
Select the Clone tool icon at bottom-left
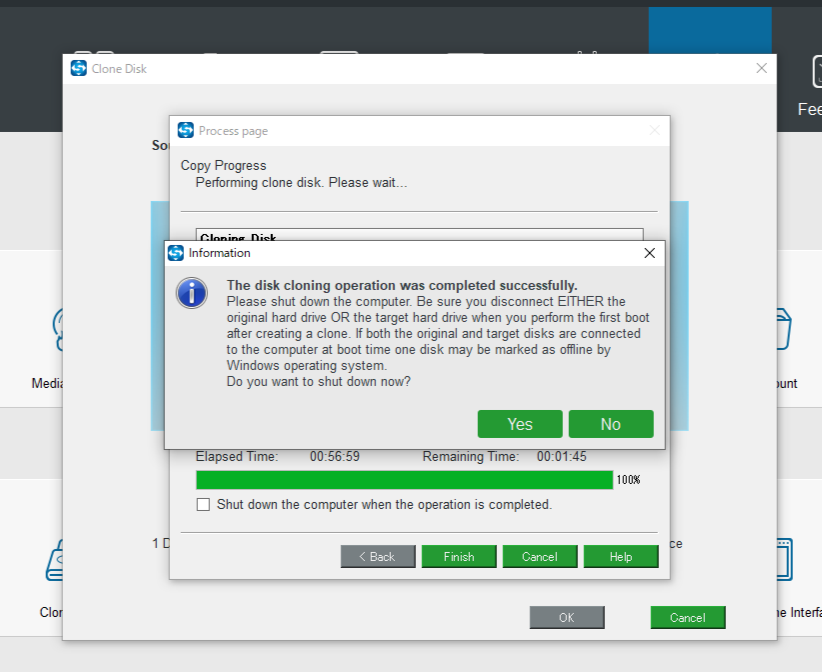coord(55,562)
